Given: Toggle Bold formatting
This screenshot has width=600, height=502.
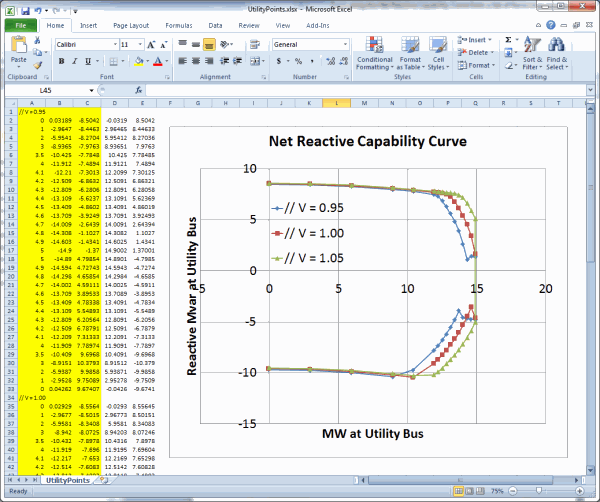Looking at the screenshot, I should (x=61, y=61).
